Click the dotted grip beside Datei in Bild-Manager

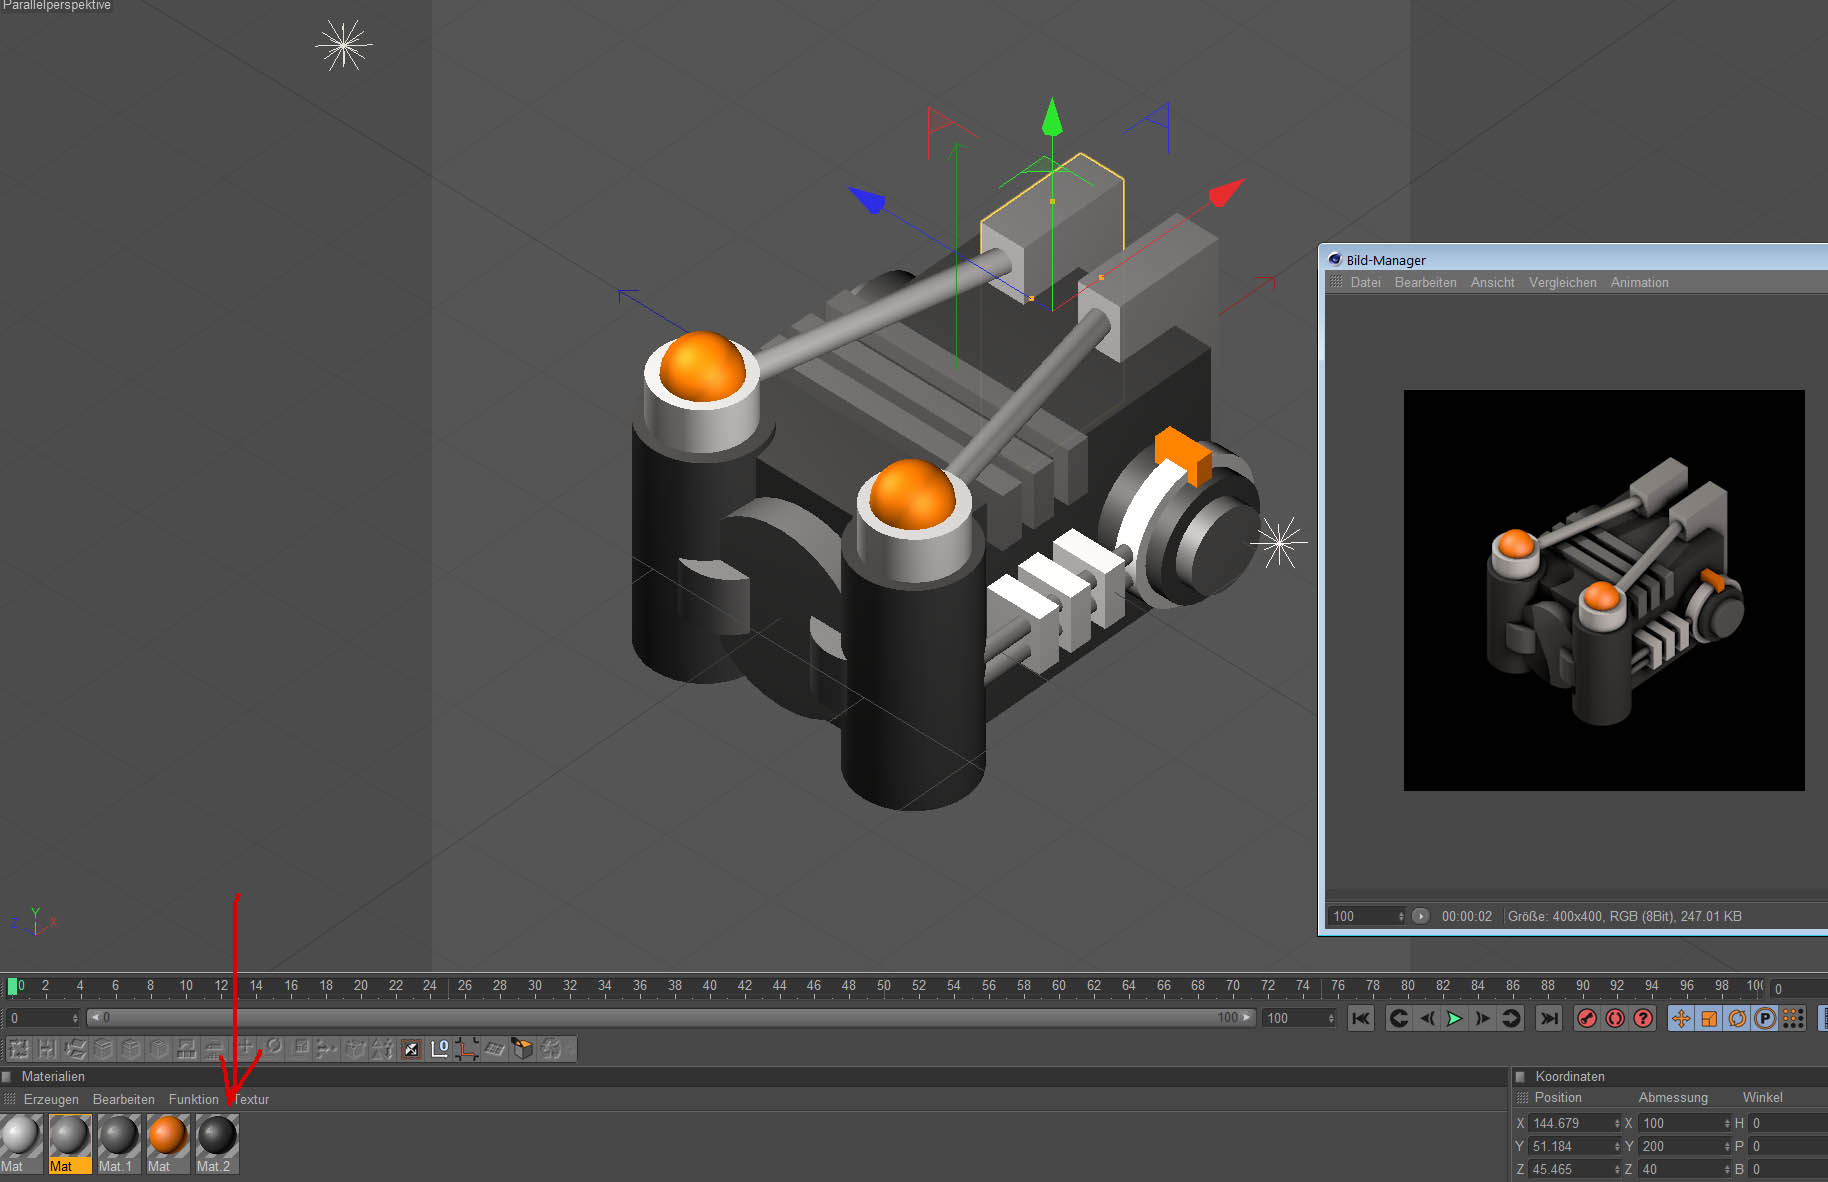pyautogui.click(x=1336, y=282)
